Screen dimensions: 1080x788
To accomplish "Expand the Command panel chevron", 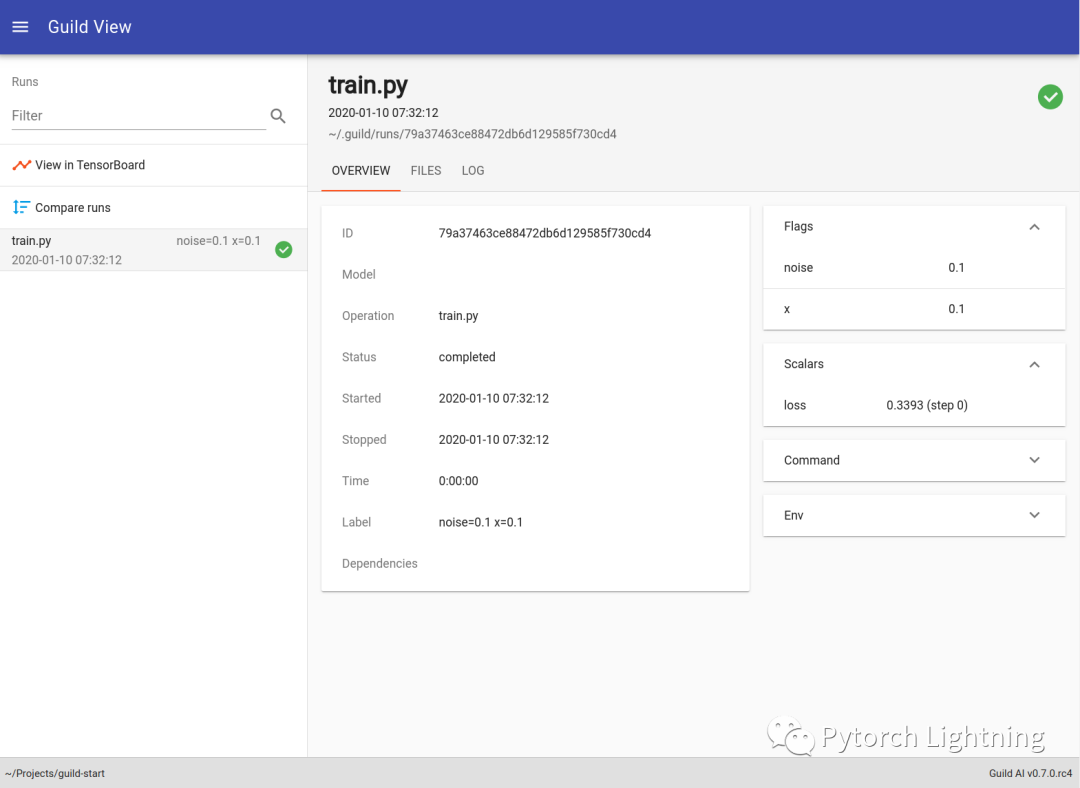I will 1034,460.
